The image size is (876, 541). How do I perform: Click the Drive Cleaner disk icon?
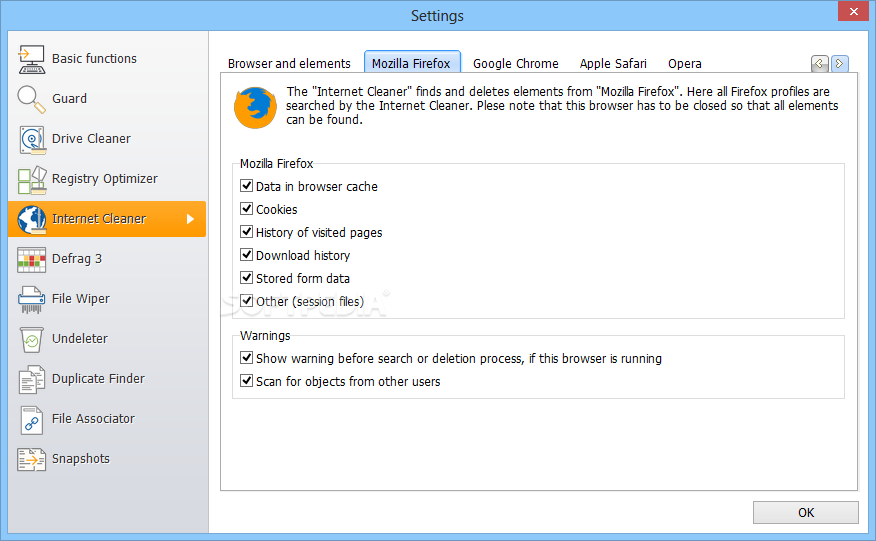[31, 139]
